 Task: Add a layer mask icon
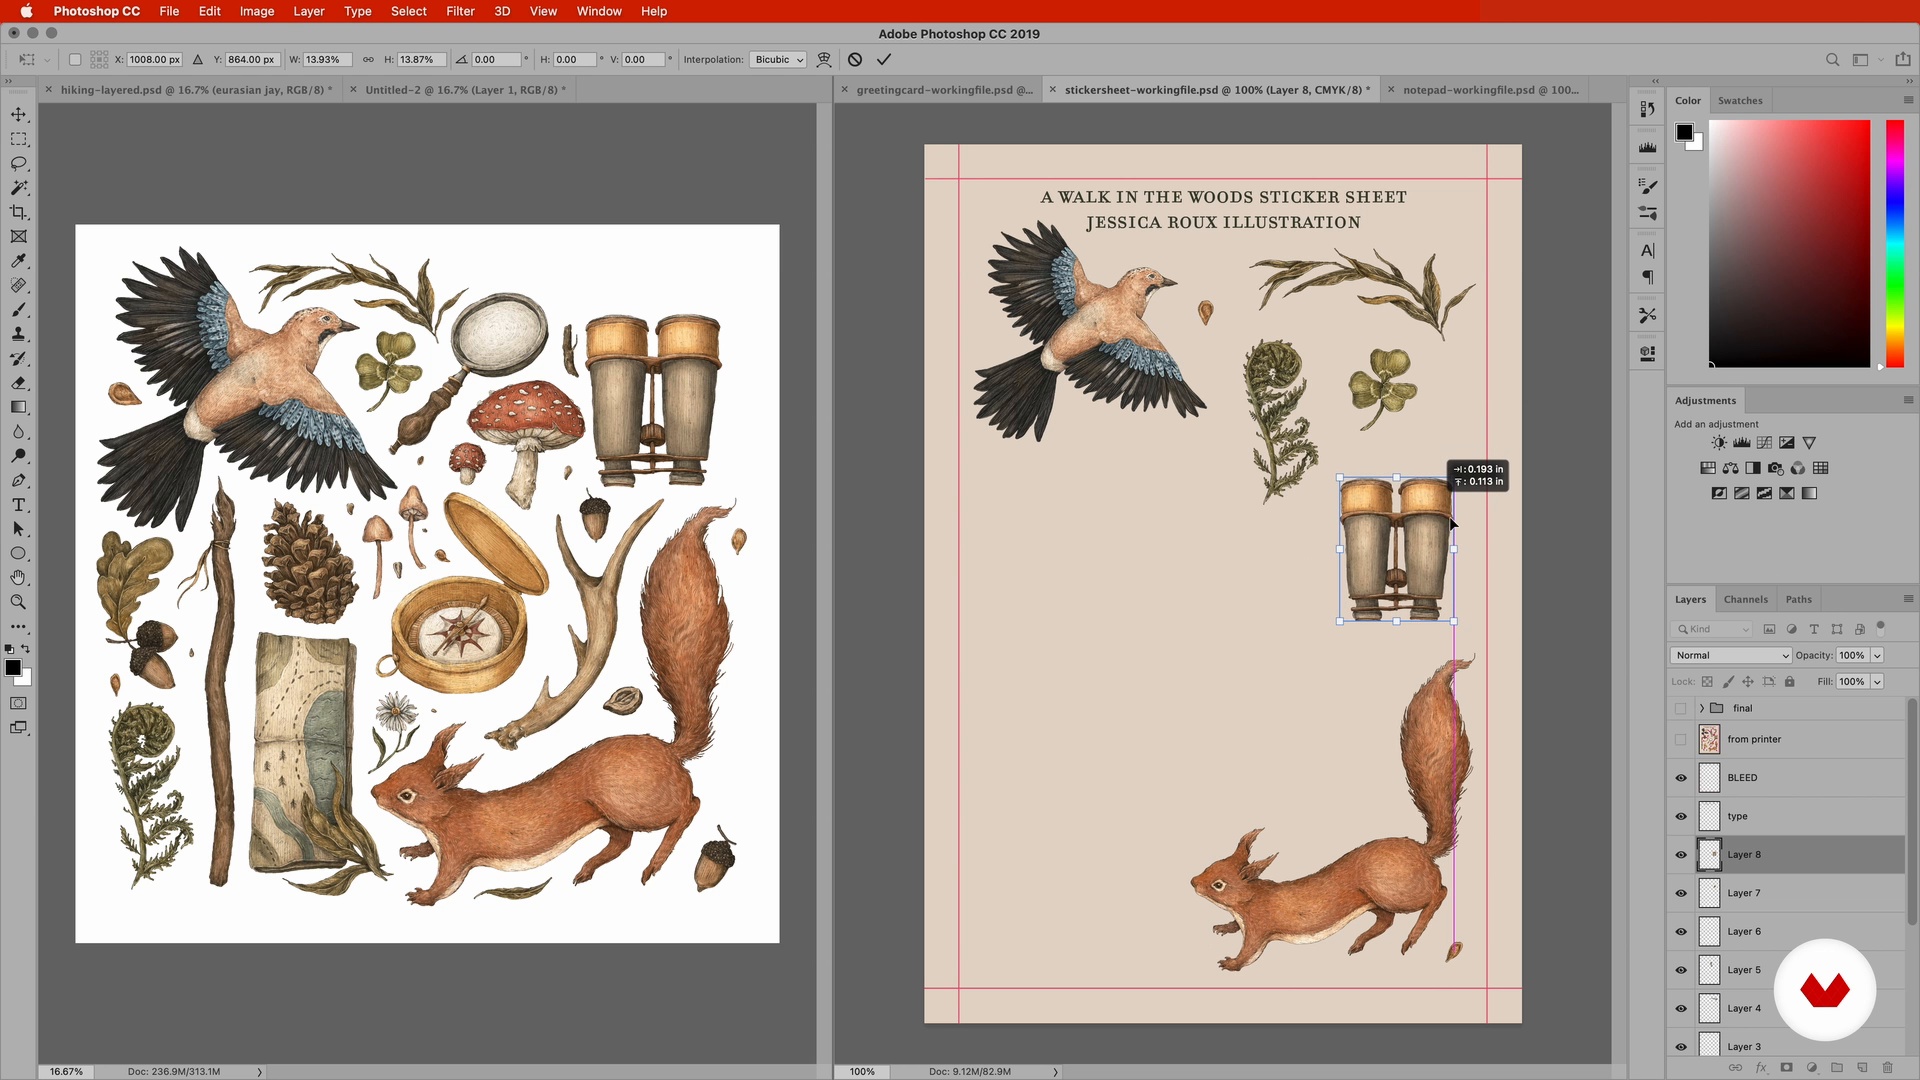tap(1787, 1068)
